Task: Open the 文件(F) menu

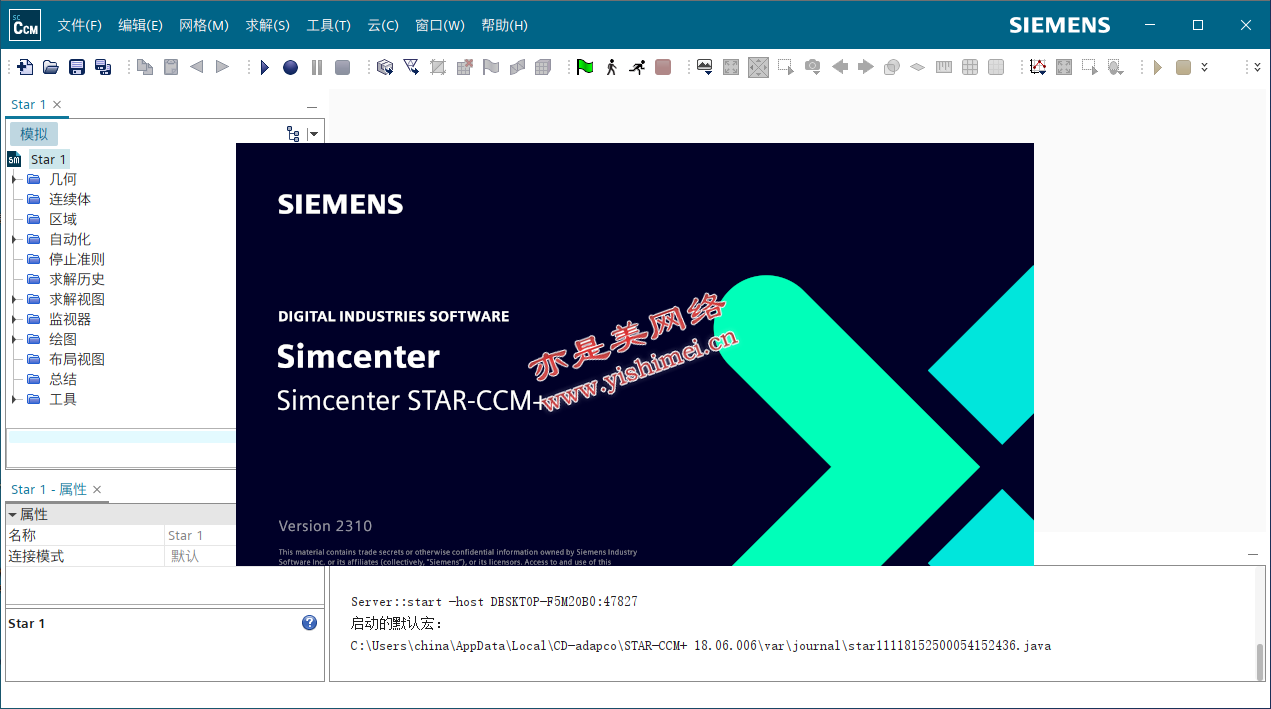Action: (80, 25)
